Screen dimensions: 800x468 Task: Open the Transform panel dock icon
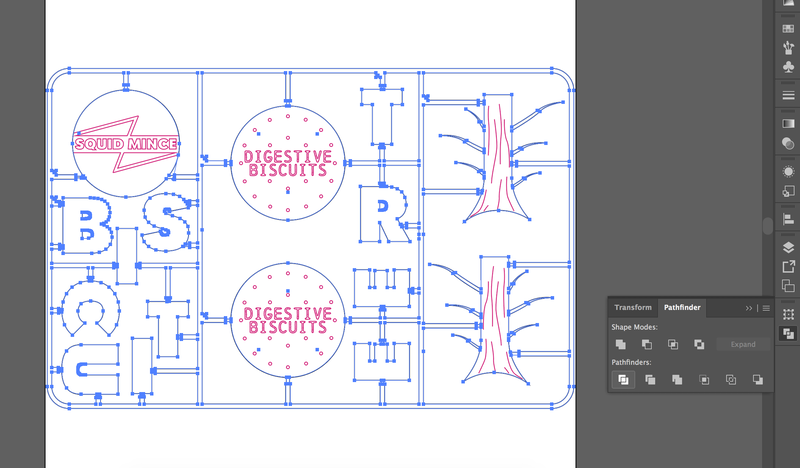[x=788, y=314]
